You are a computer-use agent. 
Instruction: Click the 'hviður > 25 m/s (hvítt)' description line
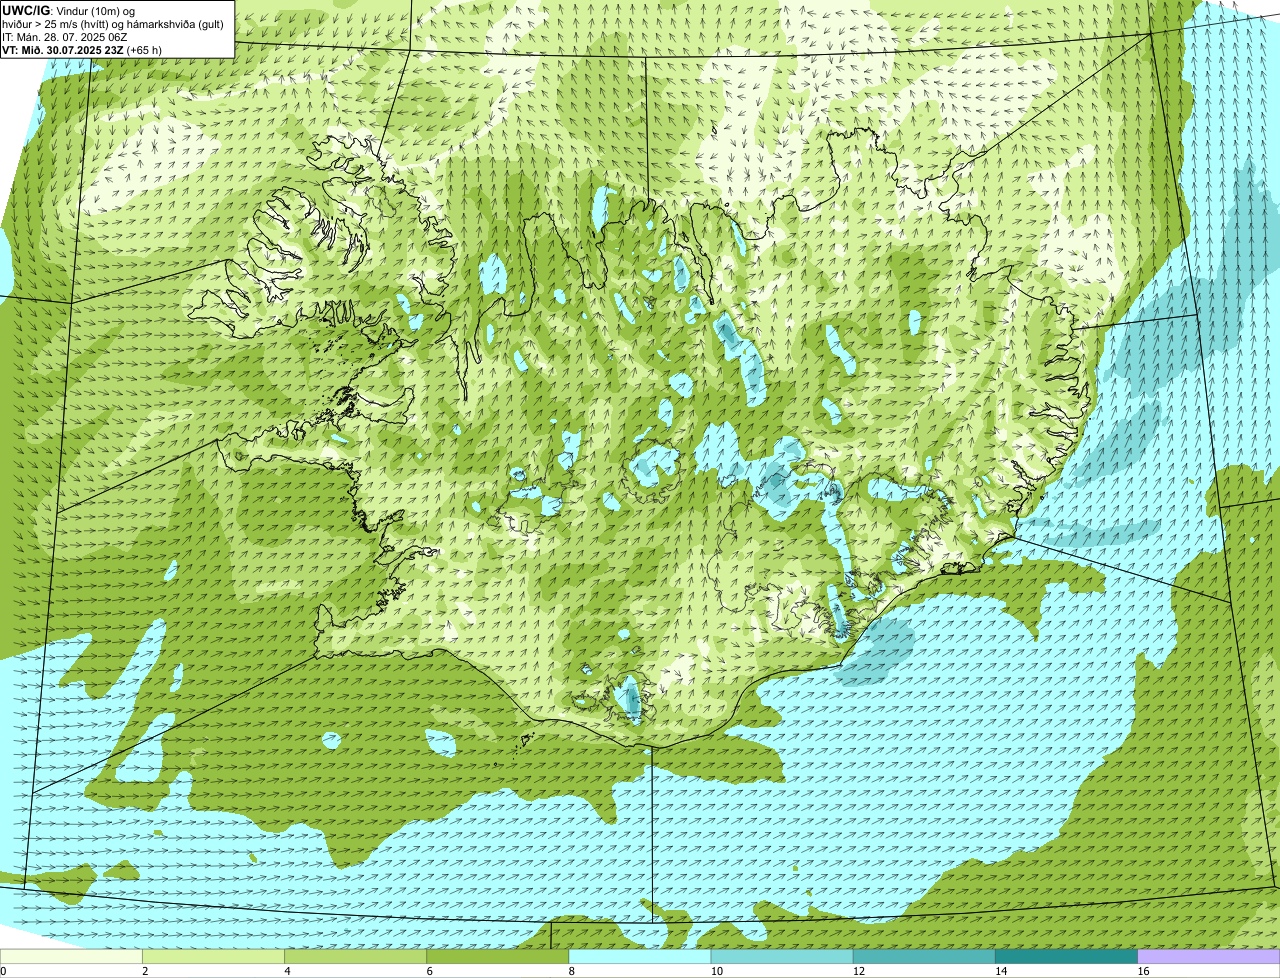[113, 24]
